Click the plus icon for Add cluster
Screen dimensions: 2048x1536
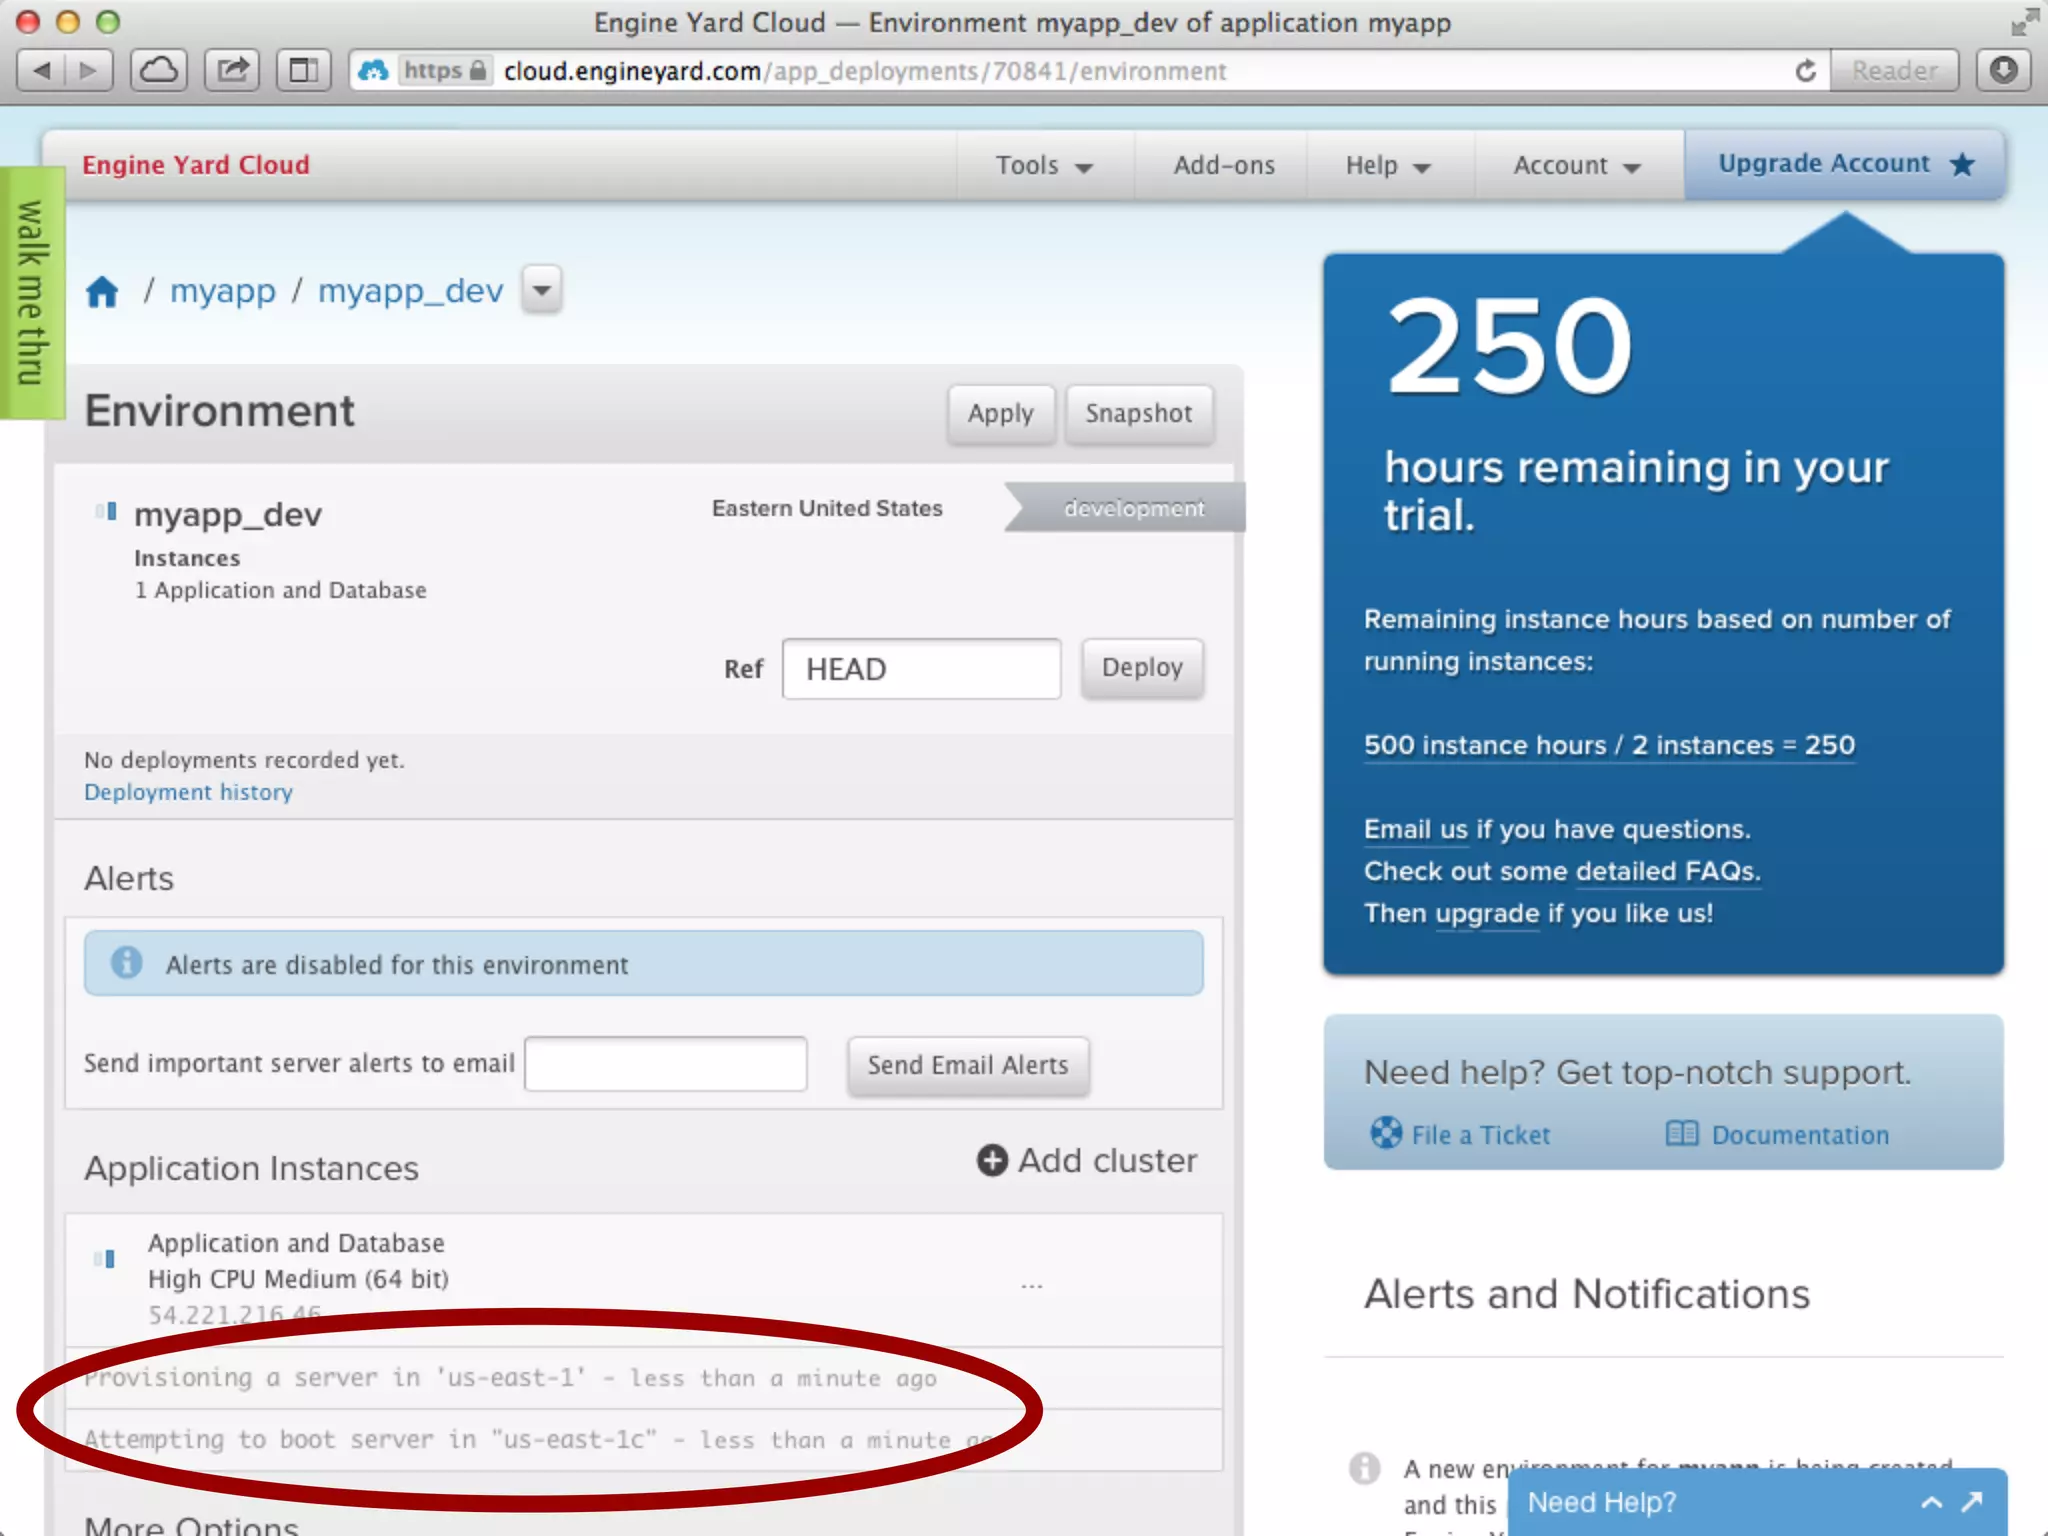(x=991, y=1160)
